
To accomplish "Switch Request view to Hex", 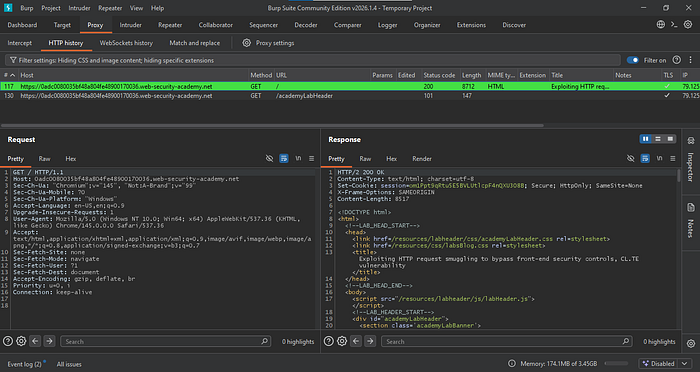I will pos(71,159).
